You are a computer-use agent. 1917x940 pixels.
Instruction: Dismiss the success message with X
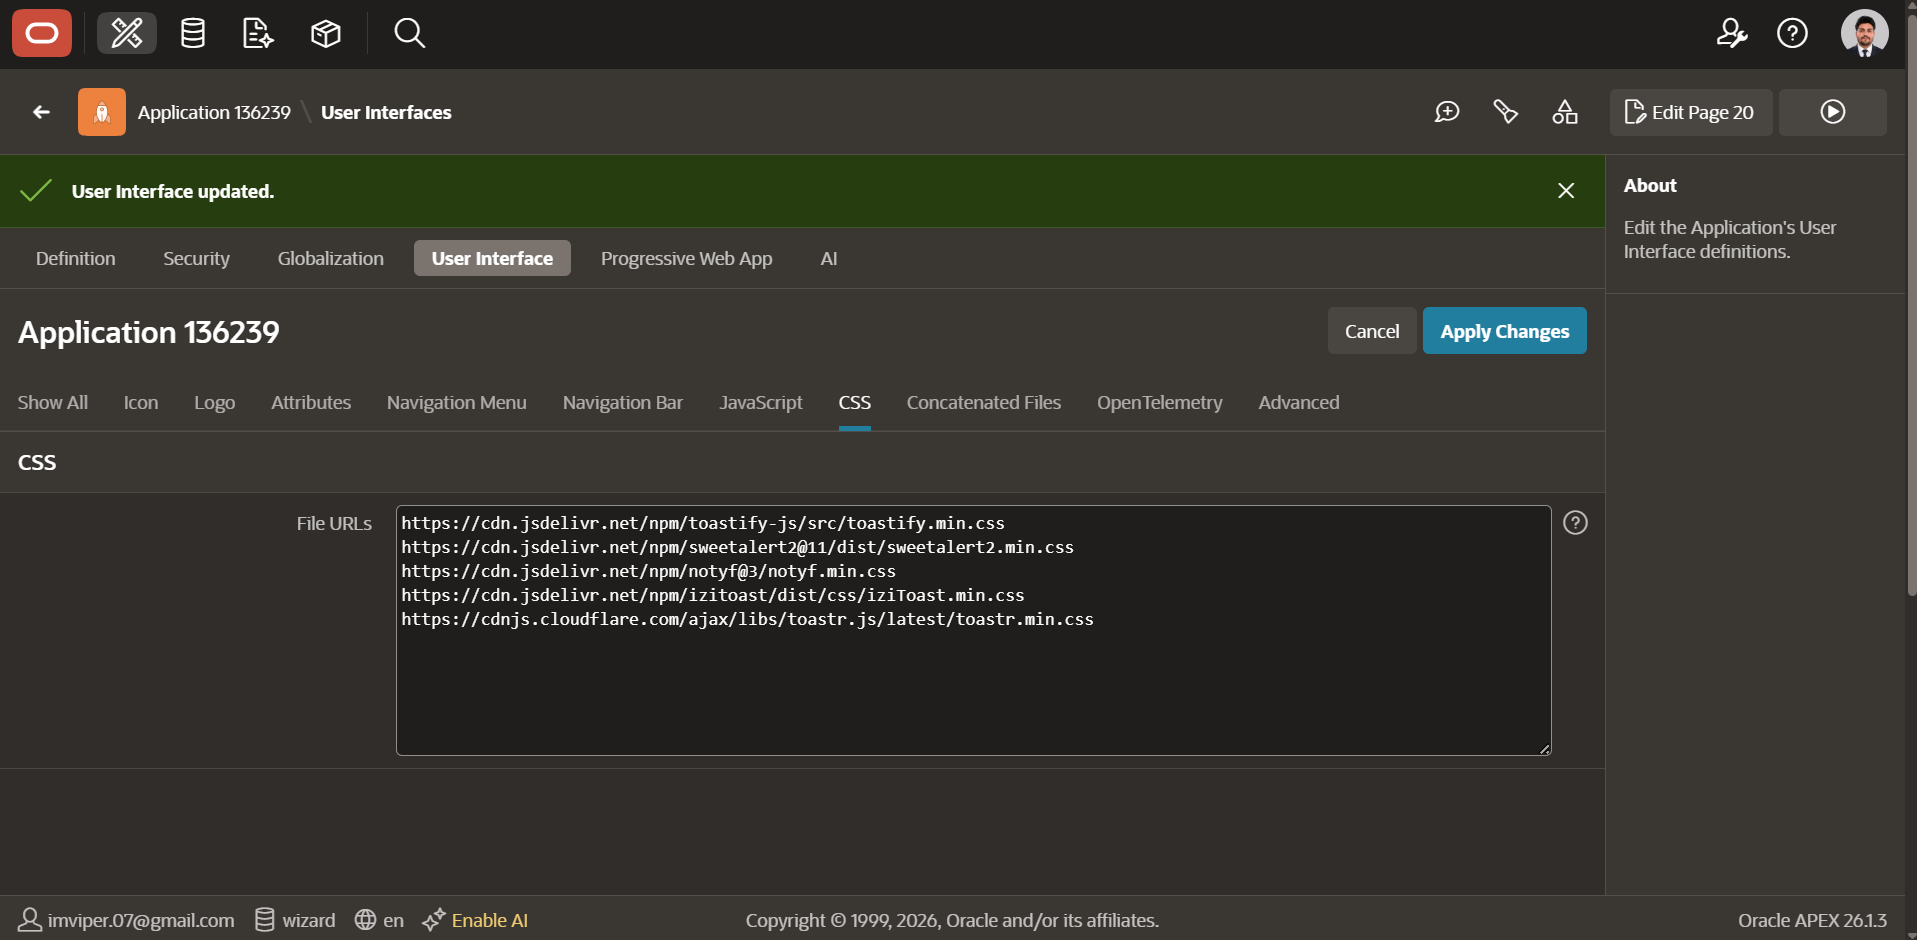(x=1566, y=191)
